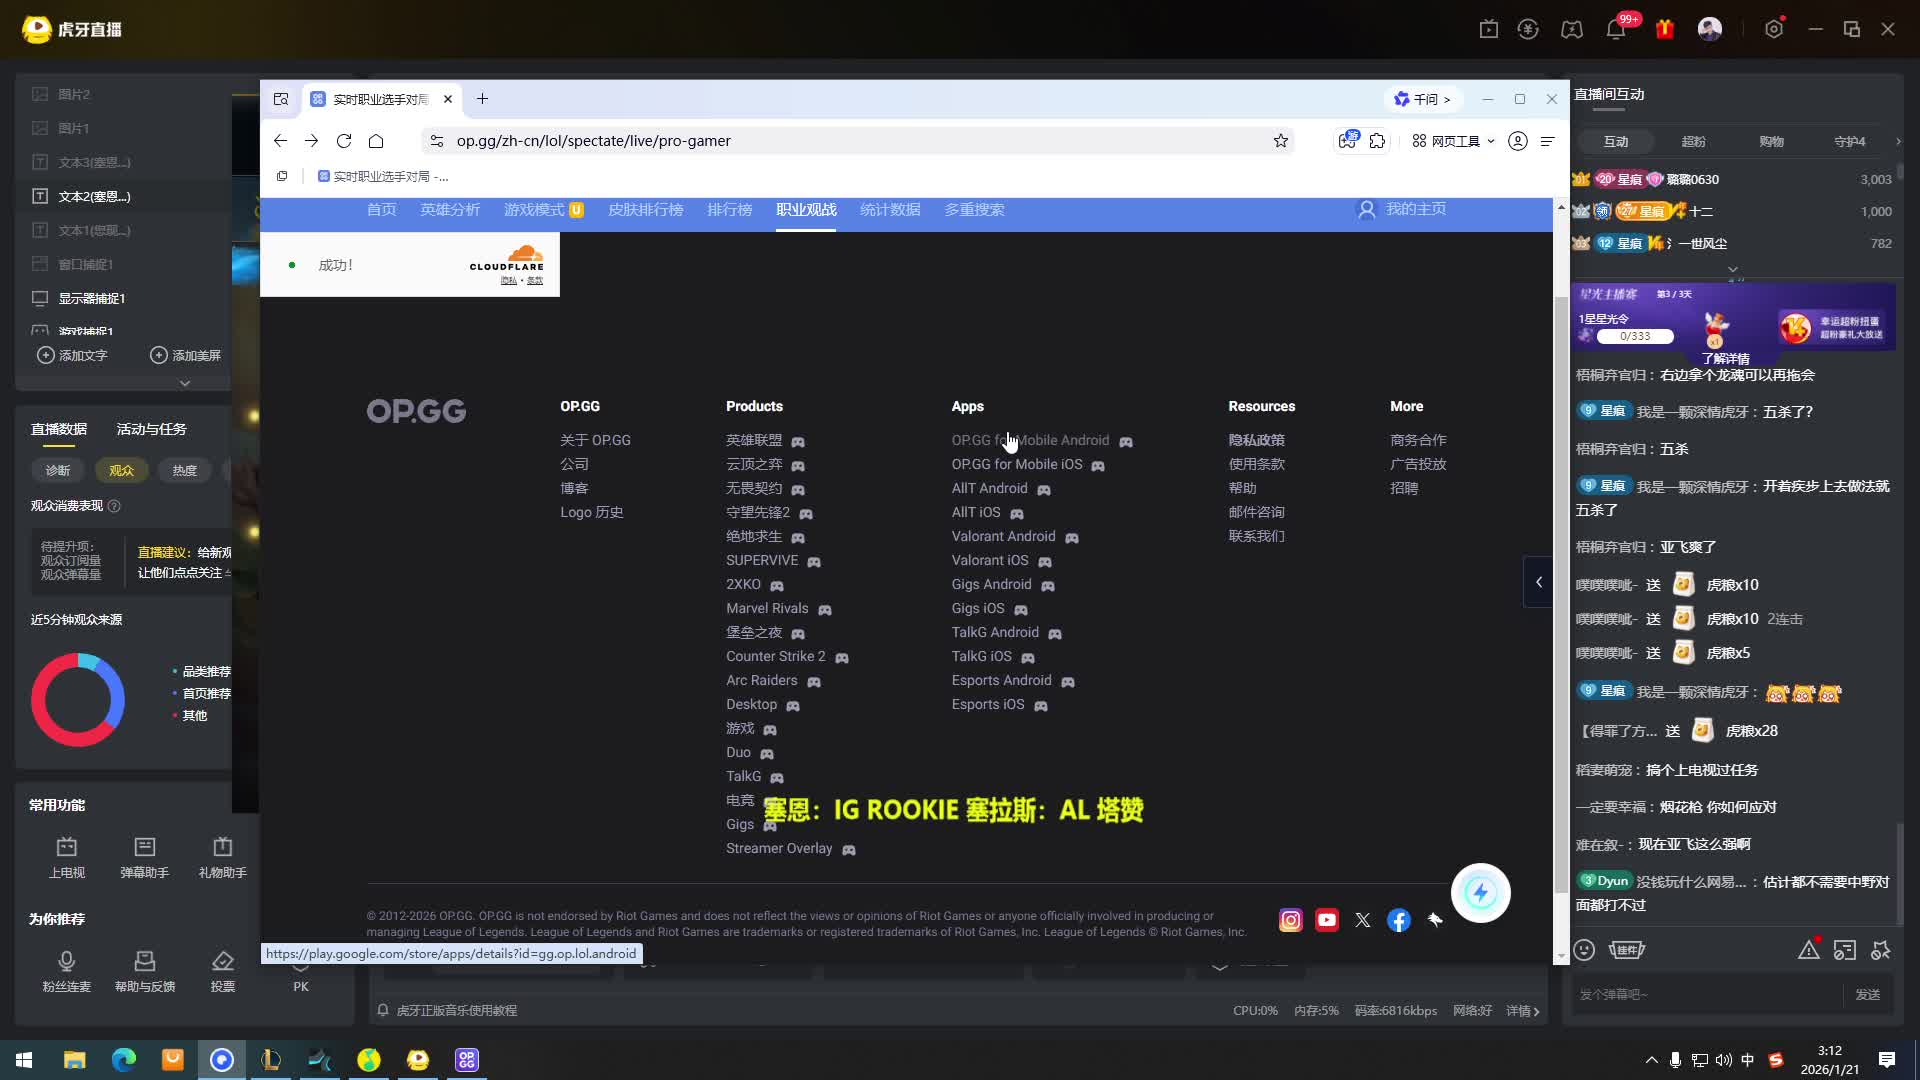Open the OP.GG for Mobile iOS link
The width and height of the screenshot is (1920, 1080).
click(1016, 464)
